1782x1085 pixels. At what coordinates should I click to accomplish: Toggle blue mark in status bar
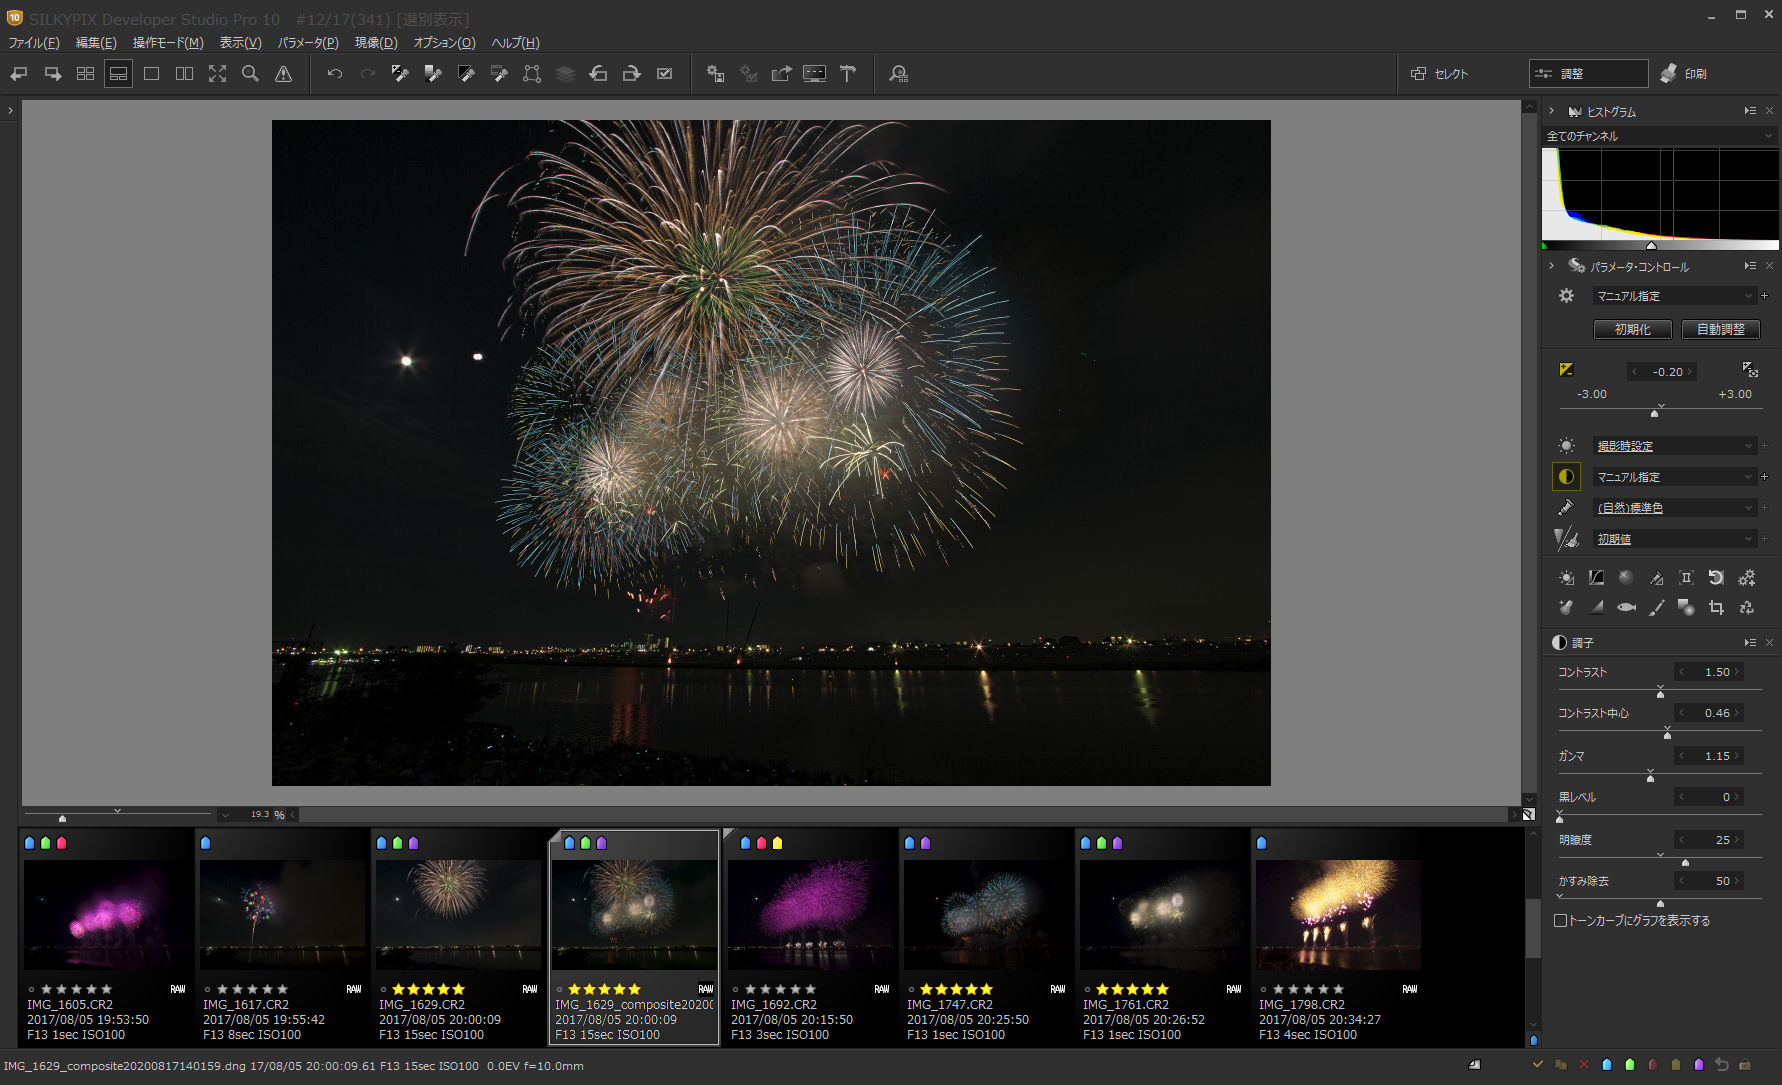point(1607,1065)
